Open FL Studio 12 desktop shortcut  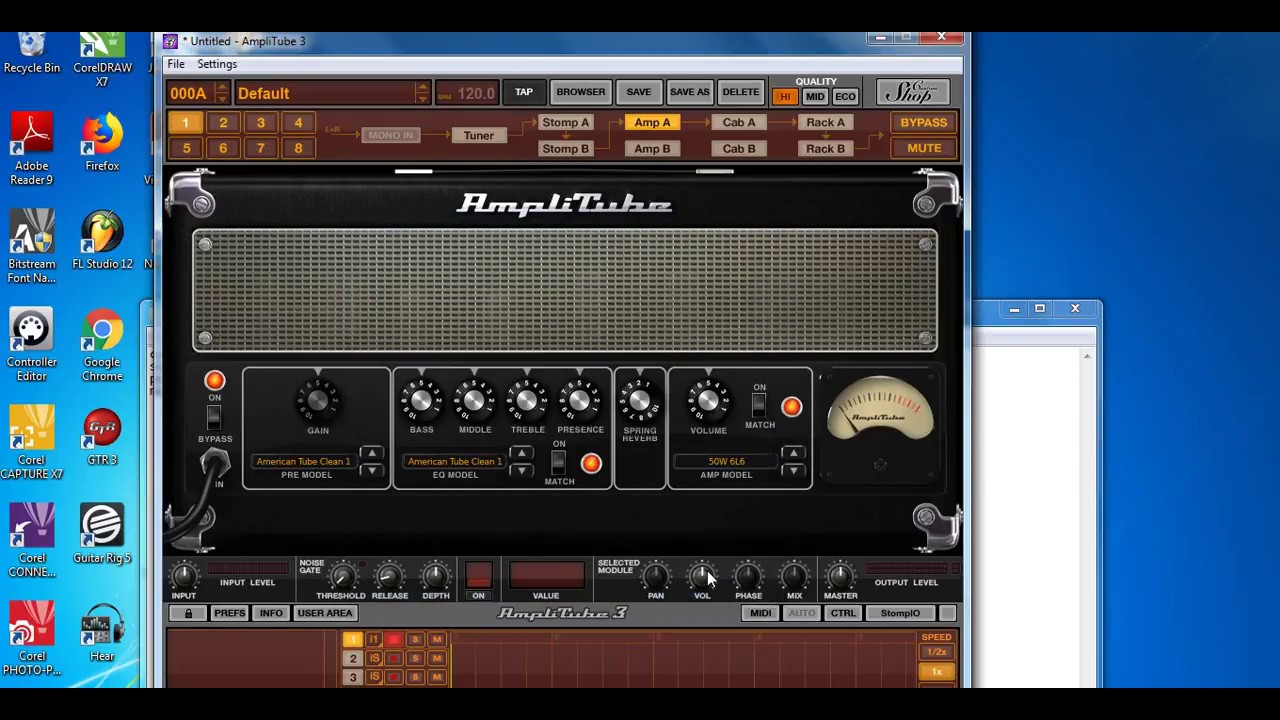click(x=102, y=240)
